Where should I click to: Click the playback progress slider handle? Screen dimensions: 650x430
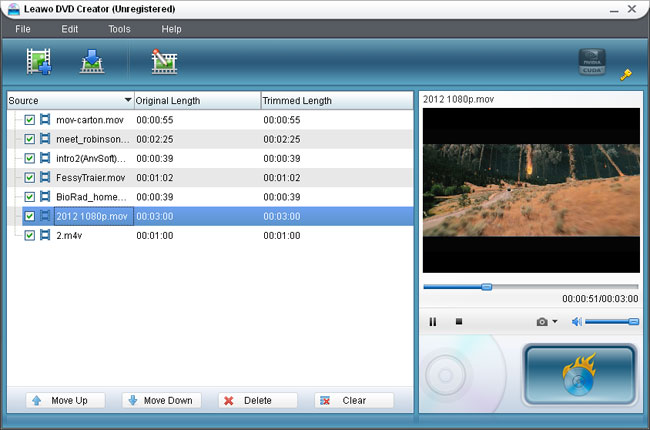pos(487,287)
